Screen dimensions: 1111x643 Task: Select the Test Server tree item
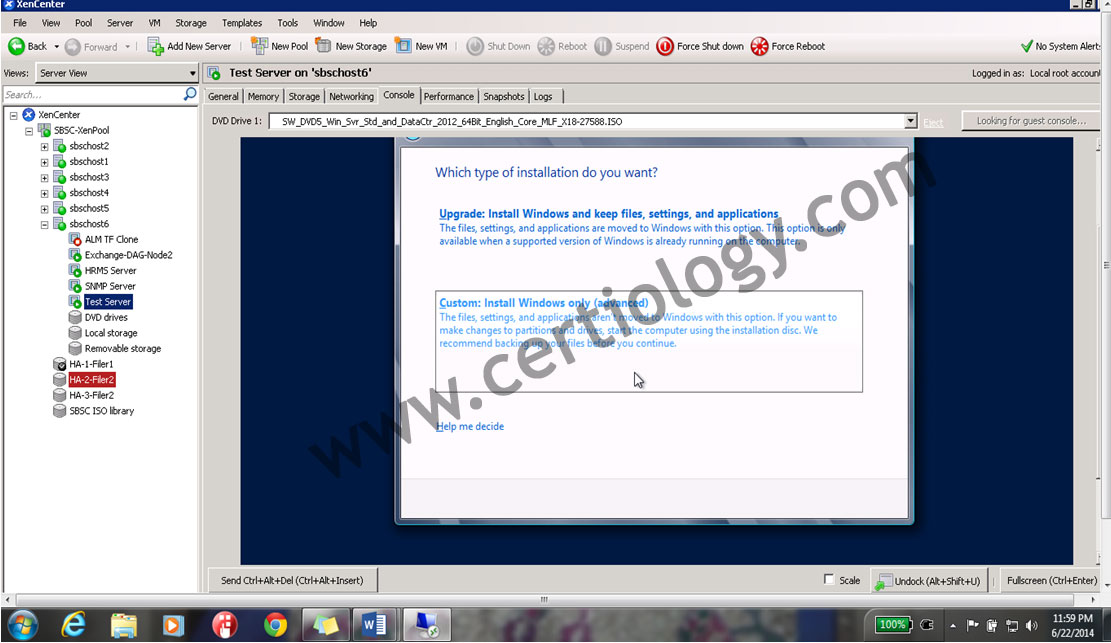click(x=108, y=302)
